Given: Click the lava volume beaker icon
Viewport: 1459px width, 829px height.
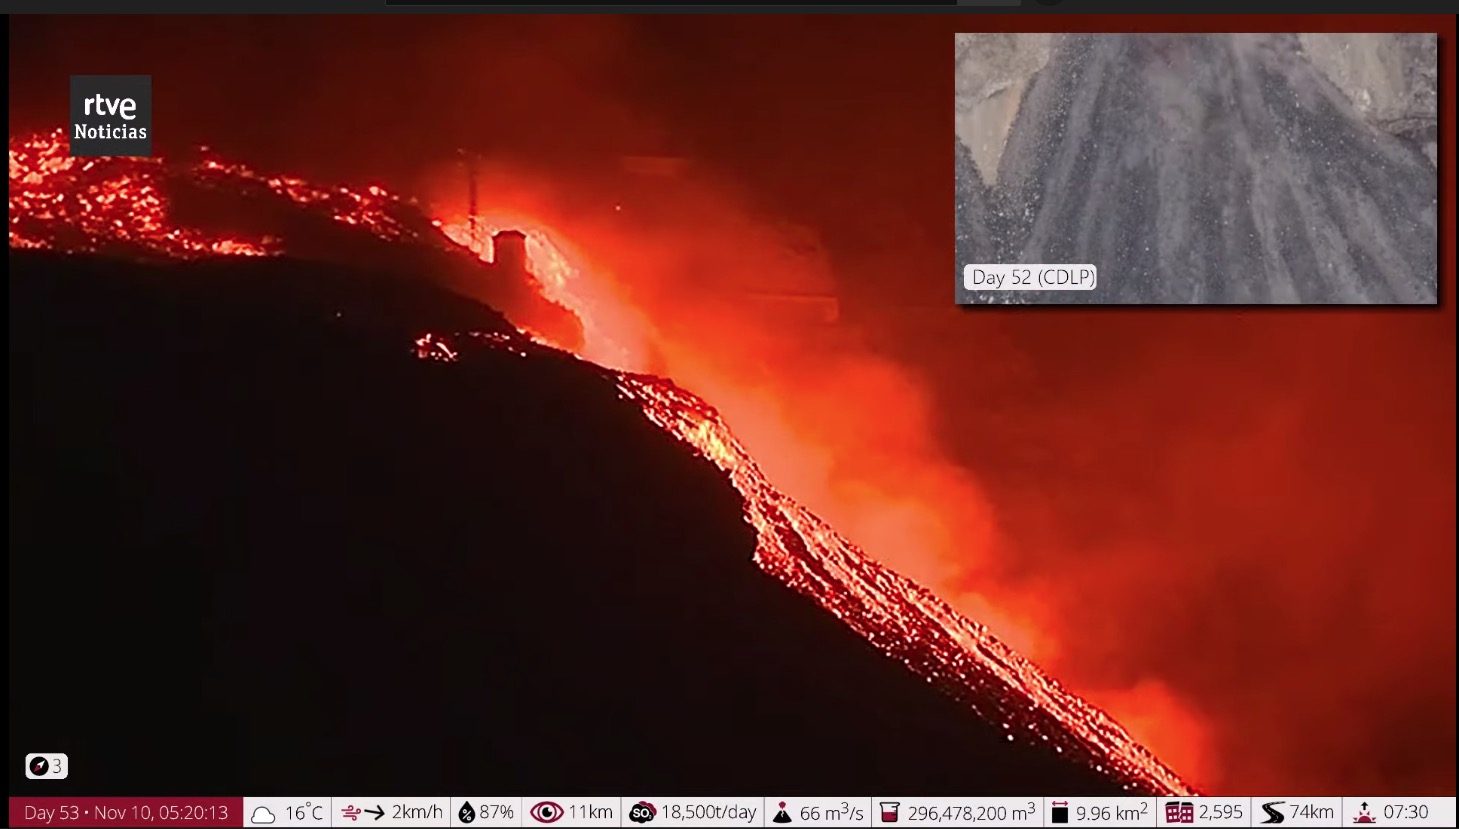Looking at the screenshot, I should point(889,813).
